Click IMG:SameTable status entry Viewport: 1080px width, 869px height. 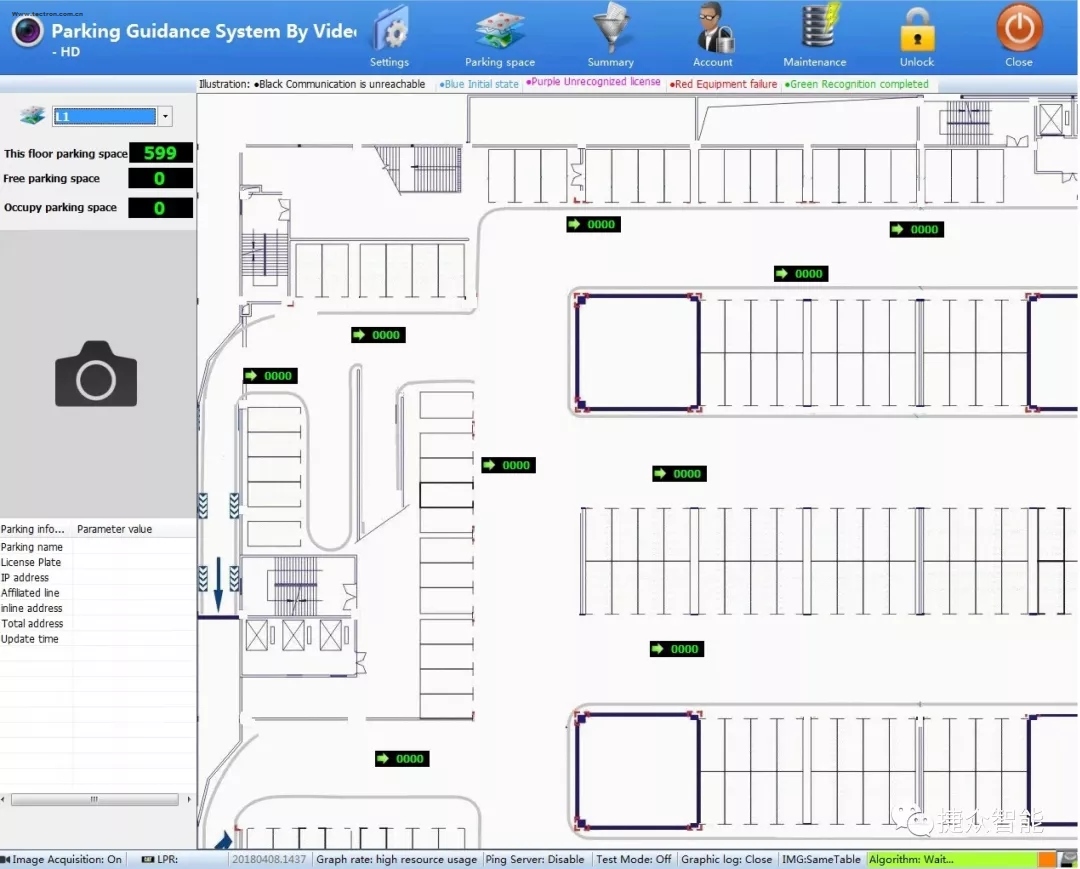[x=821, y=859]
